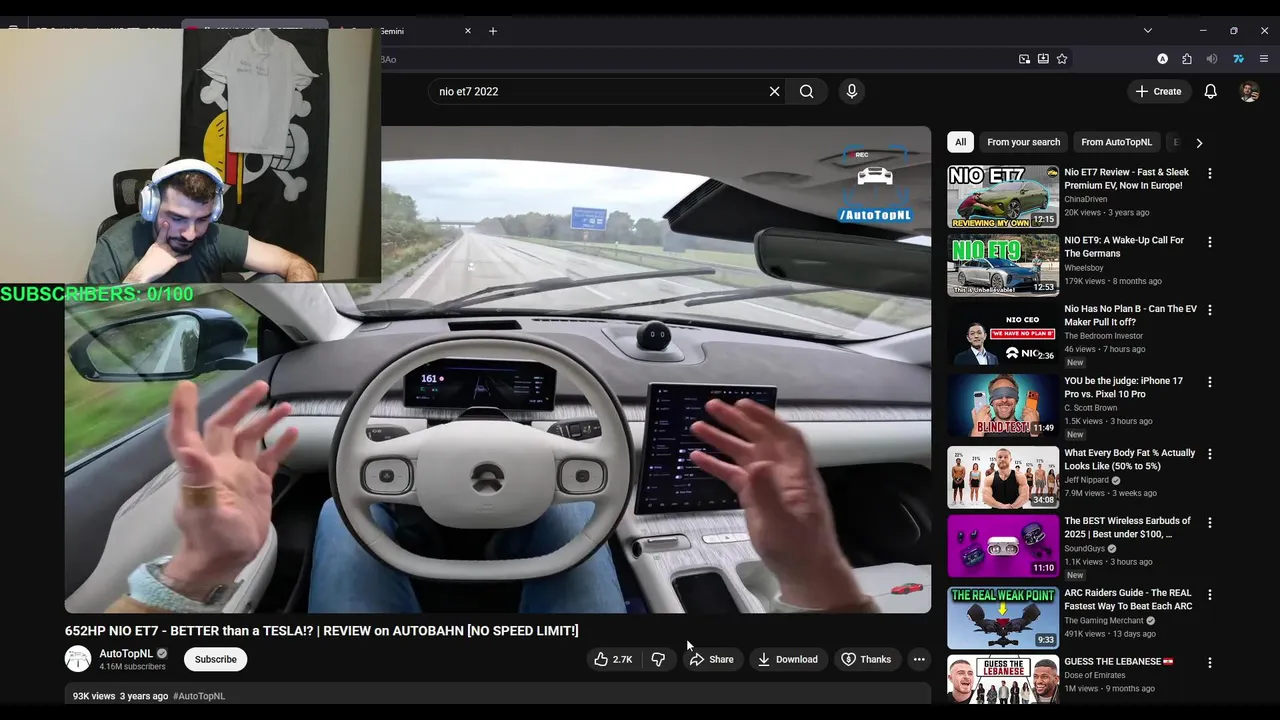The width and height of the screenshot is (1280, 720).
Task: Select the 'From your search' chip
Action: [1023, 142]
